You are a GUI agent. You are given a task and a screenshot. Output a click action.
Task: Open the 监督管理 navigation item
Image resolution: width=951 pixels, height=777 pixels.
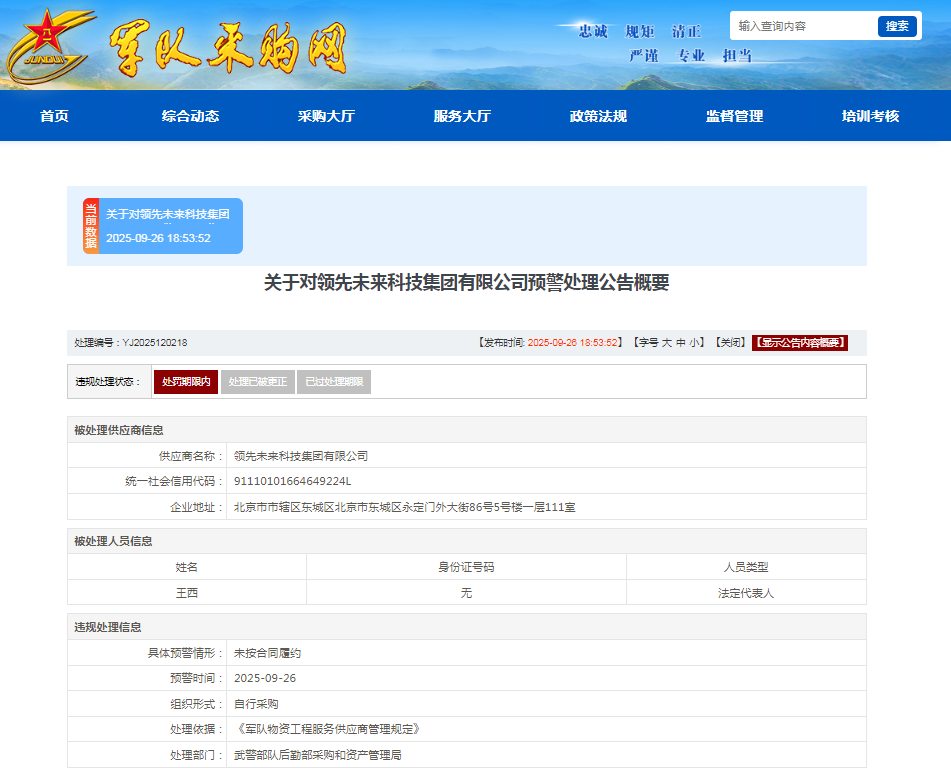734,116
